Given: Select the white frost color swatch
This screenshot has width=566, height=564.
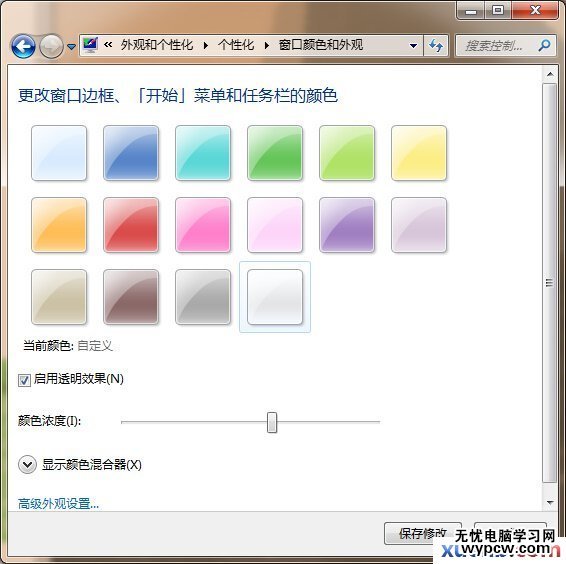Looking at the screenshot, I should click(275, 297).
